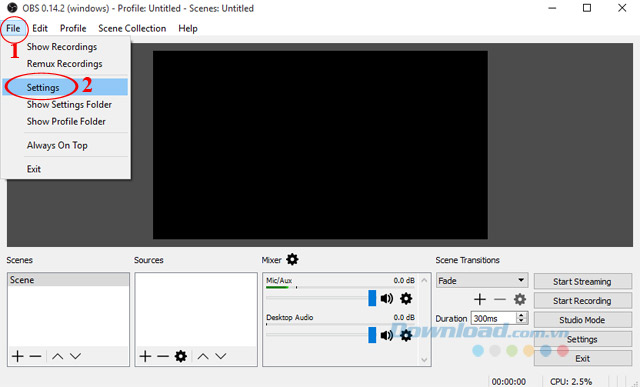
Task: Click the 00:00:00 timer in status bar
Action: (509, 381)
